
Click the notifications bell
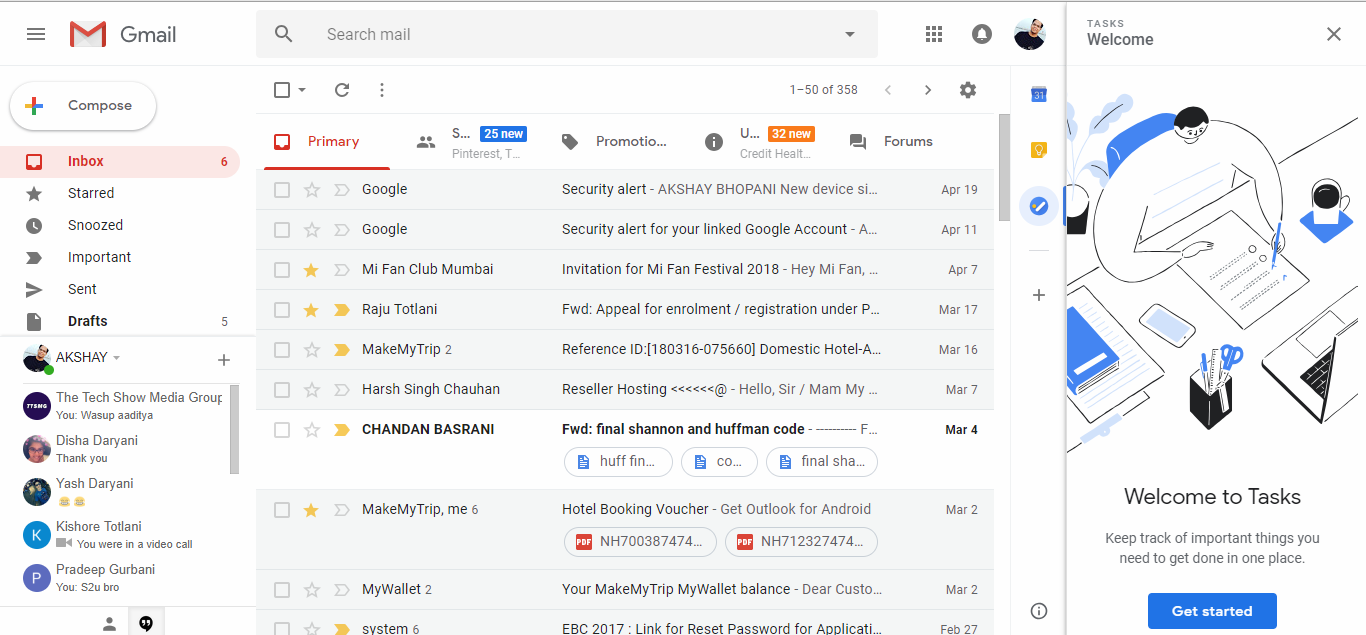981,33
